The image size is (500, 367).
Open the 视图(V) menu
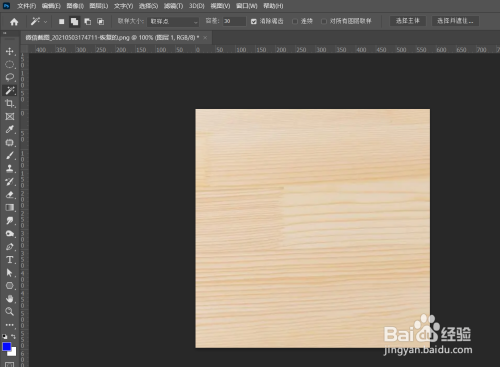(x=220, y=6)
